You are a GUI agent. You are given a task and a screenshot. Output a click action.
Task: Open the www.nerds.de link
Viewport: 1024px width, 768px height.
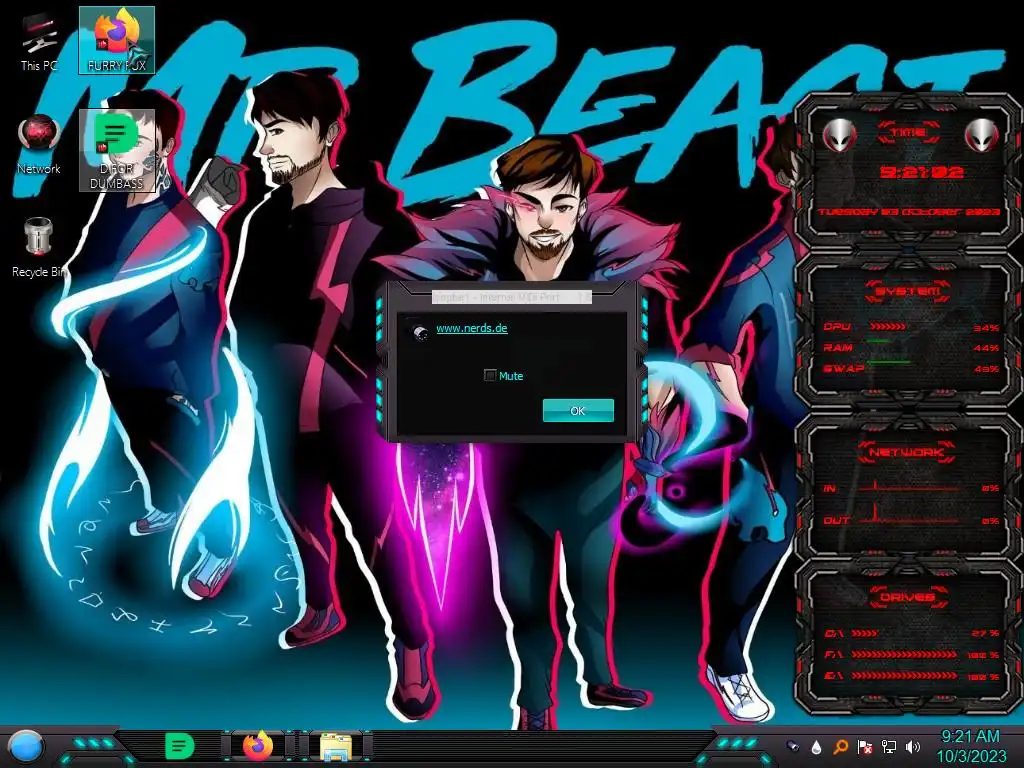(472, 328)
